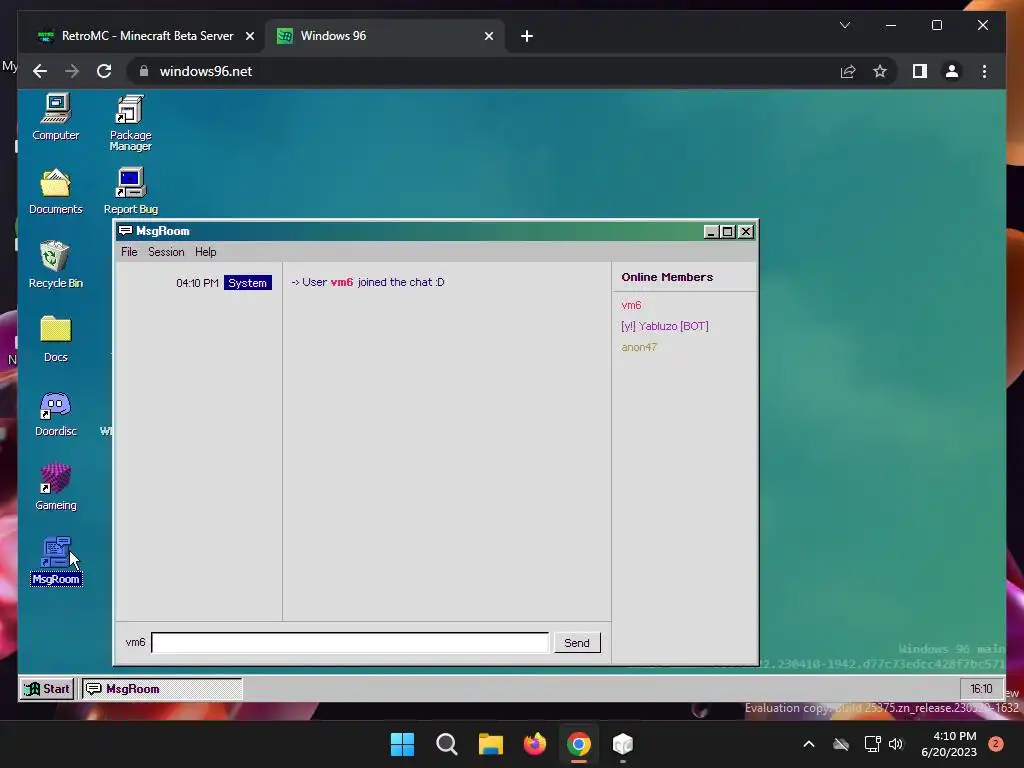Toggle the browser side panel
Image resolution: width=1024 pixels, height=768 pixels.
tap(920, 71)
